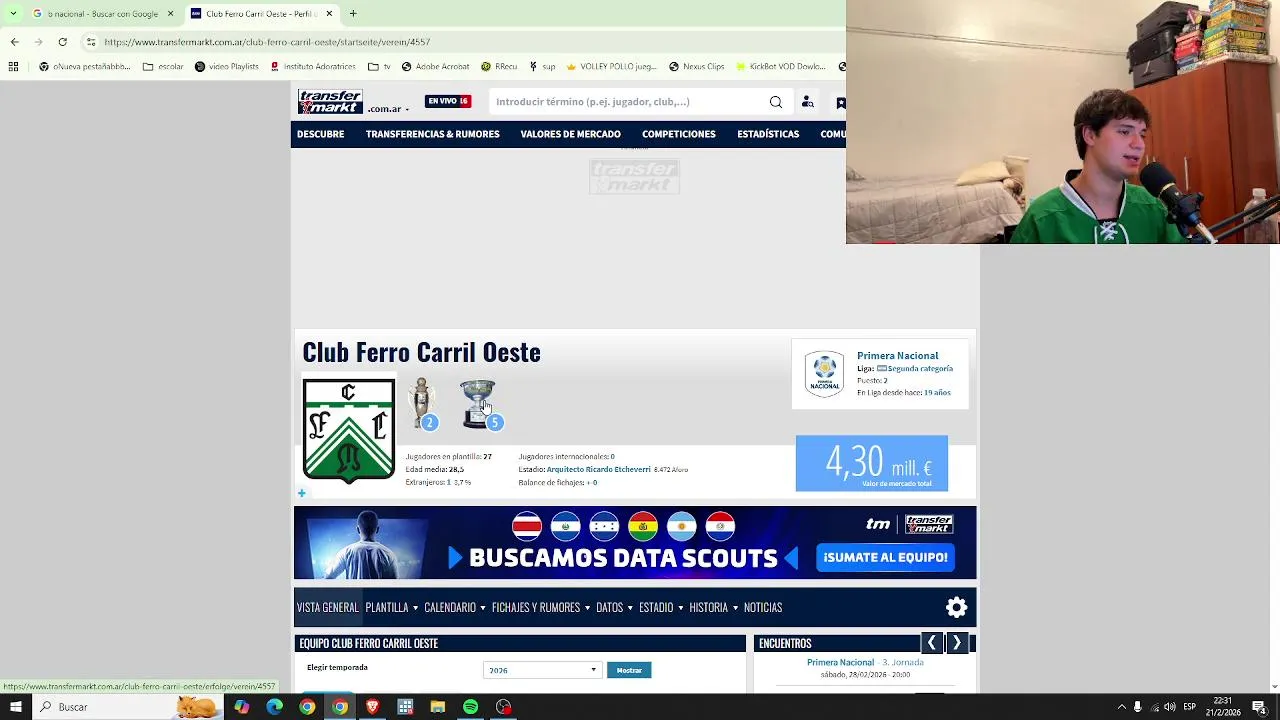Open the trophy with badge number 2
The height and width of the screenshot is (720, 1280).
(423, 404)
